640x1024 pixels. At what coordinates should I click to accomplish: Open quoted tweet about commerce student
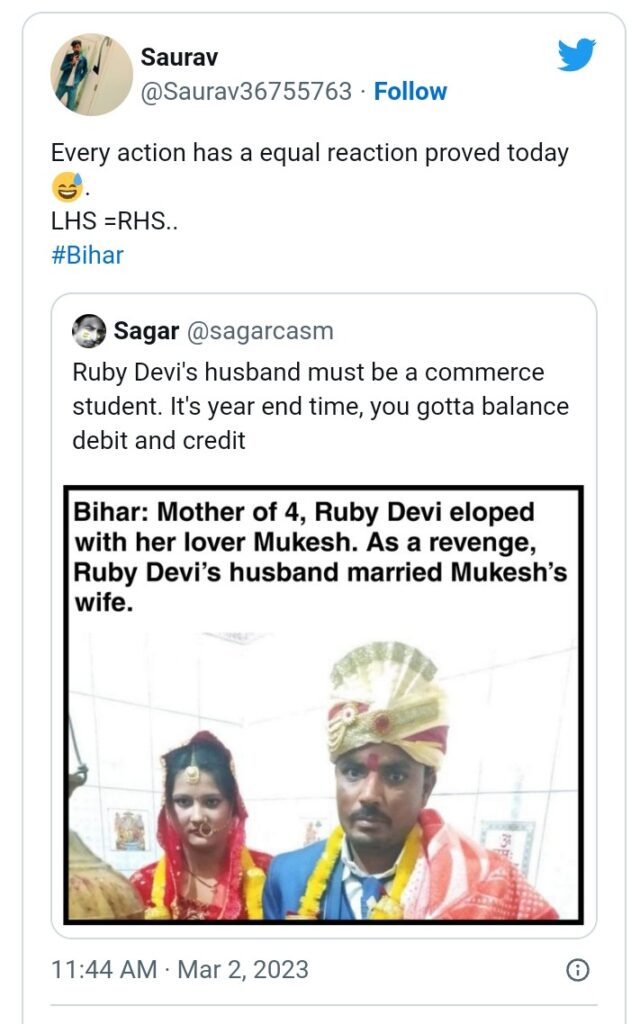pos(324,616)
